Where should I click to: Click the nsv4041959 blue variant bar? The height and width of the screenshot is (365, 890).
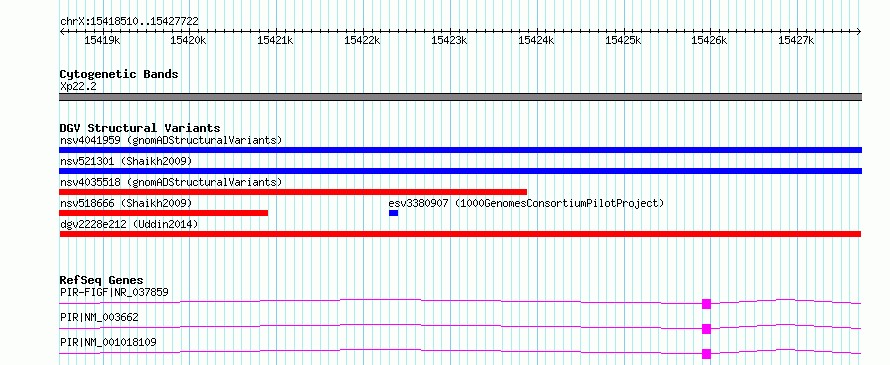460,150
